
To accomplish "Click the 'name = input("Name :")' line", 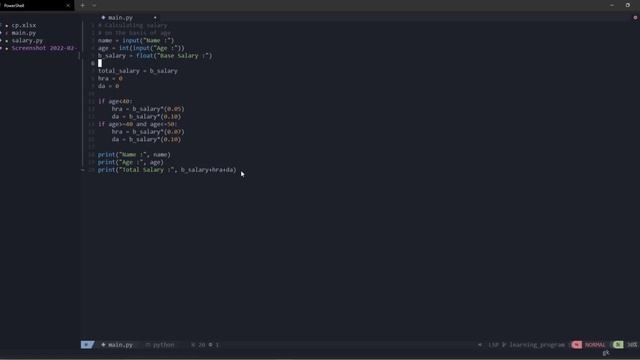I will (136, 40).
